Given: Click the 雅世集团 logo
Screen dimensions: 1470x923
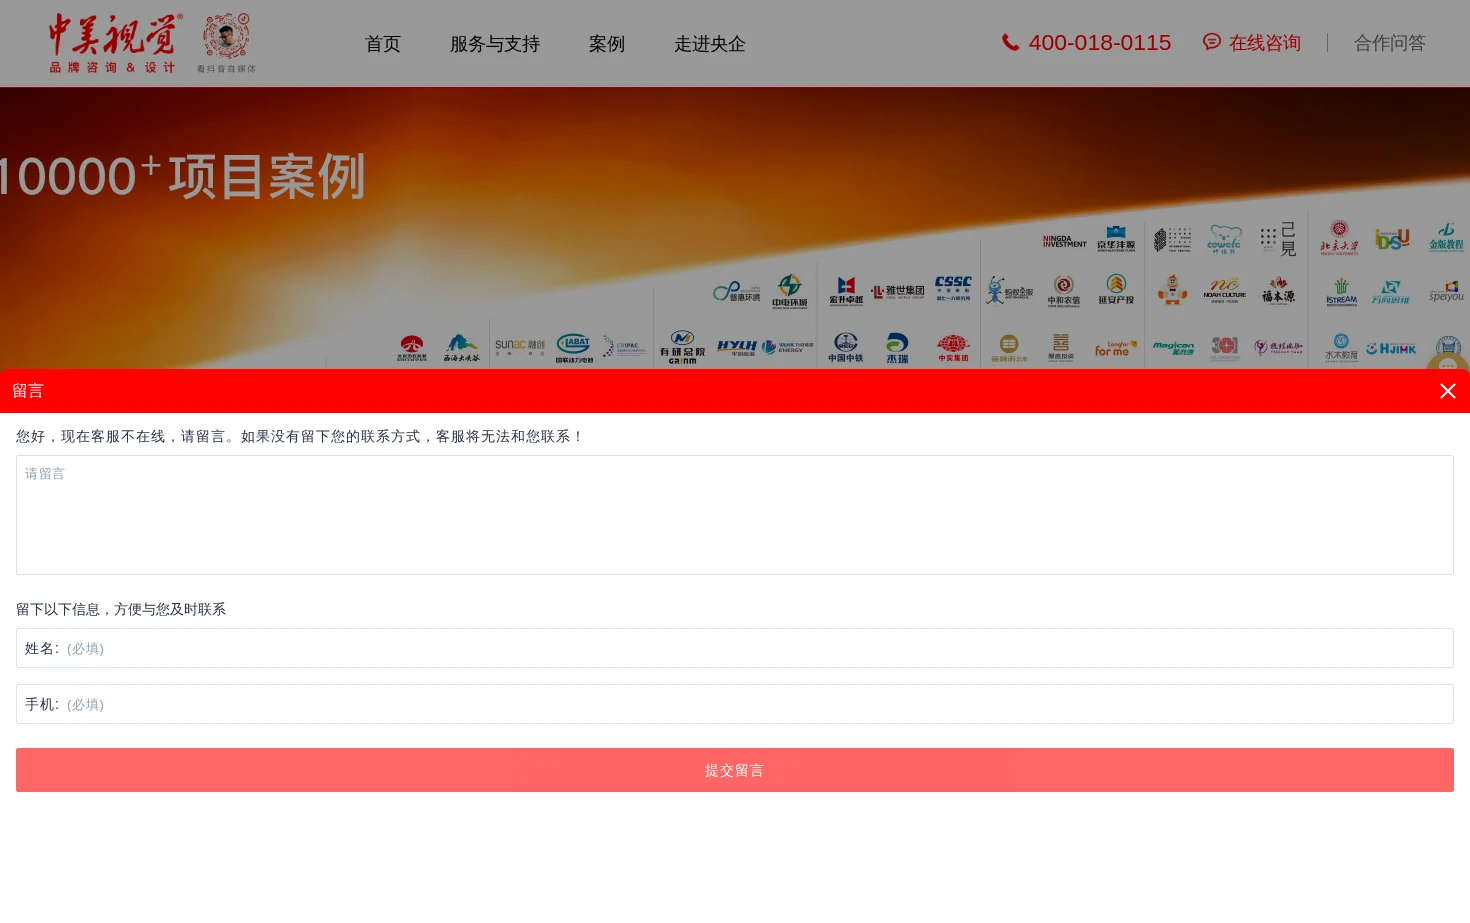Looking at the screenshot, I should tap(898, 292).
